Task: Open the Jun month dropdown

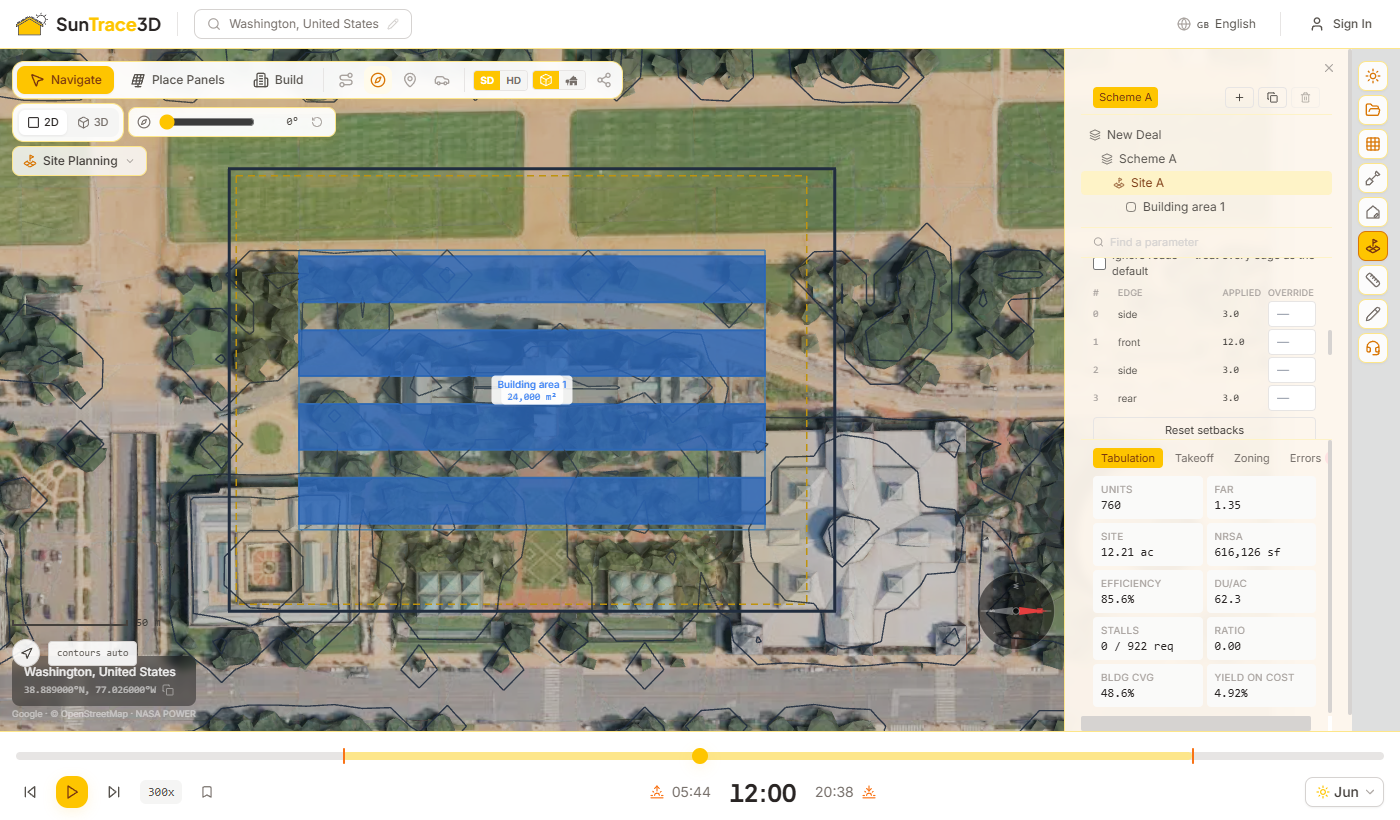Action: point(1344,792)
